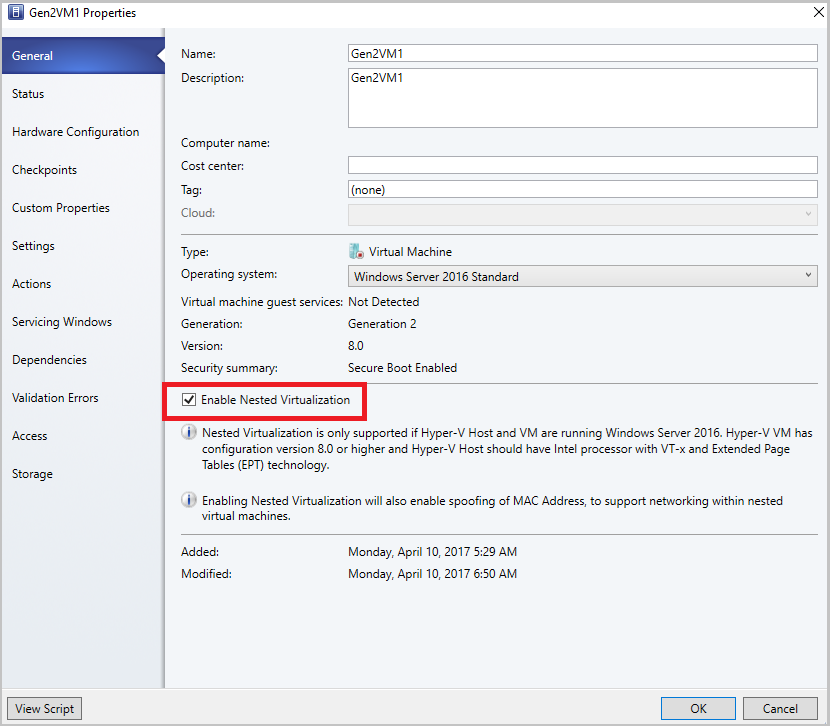
Task: Switch to the Hardware Configuration section
Action: (x=75, y=131)
